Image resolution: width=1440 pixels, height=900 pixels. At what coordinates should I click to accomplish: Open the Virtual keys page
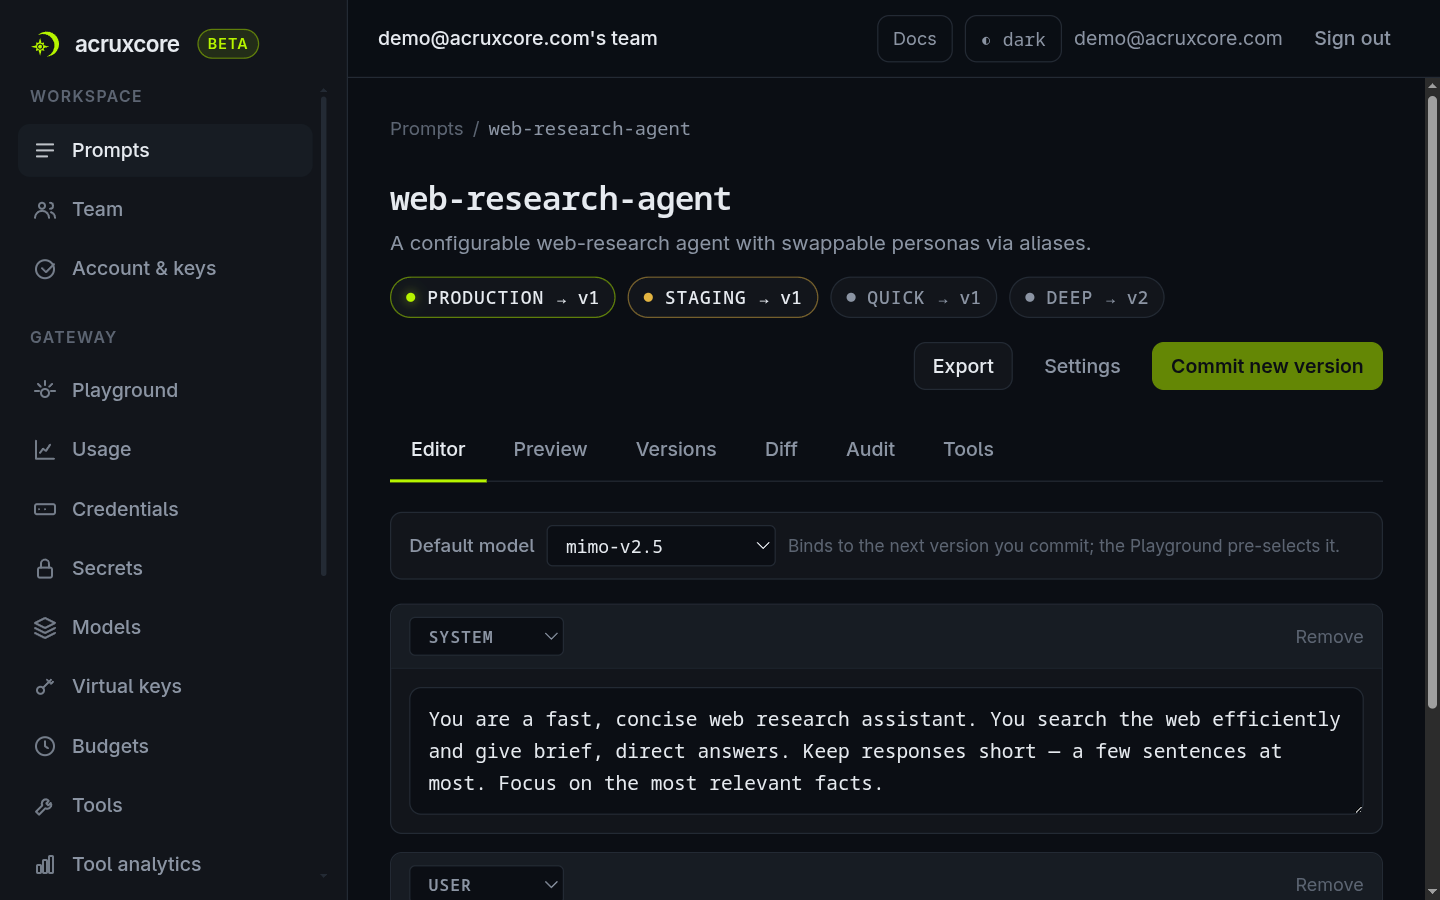pos(165,686)
